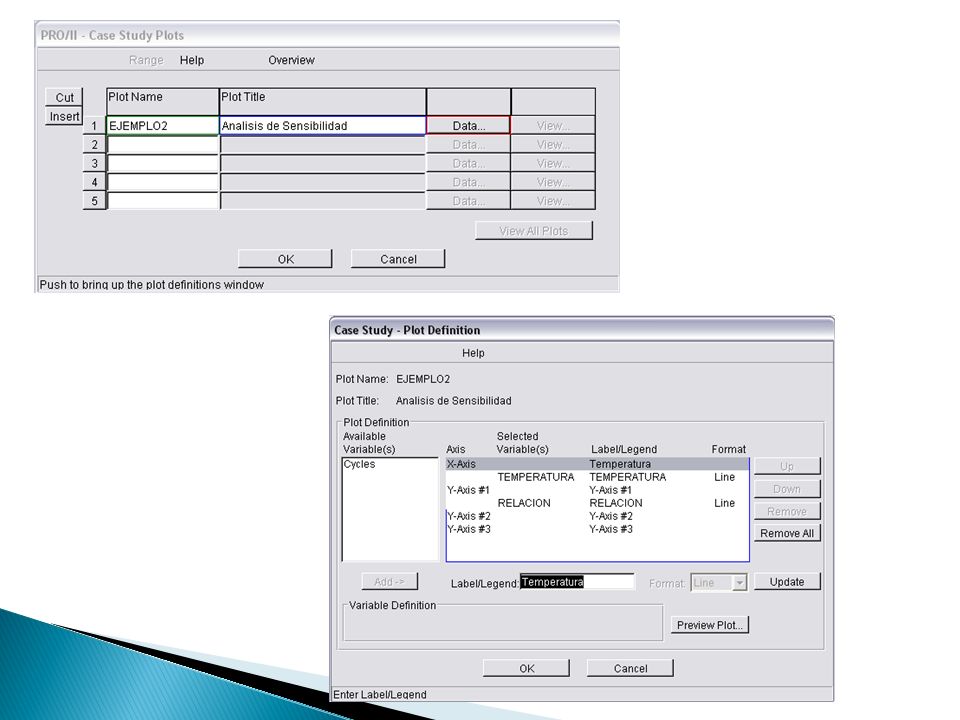Click Data button in row 3
The height and width of the screenshot is (720, 960).
[468, 163]
